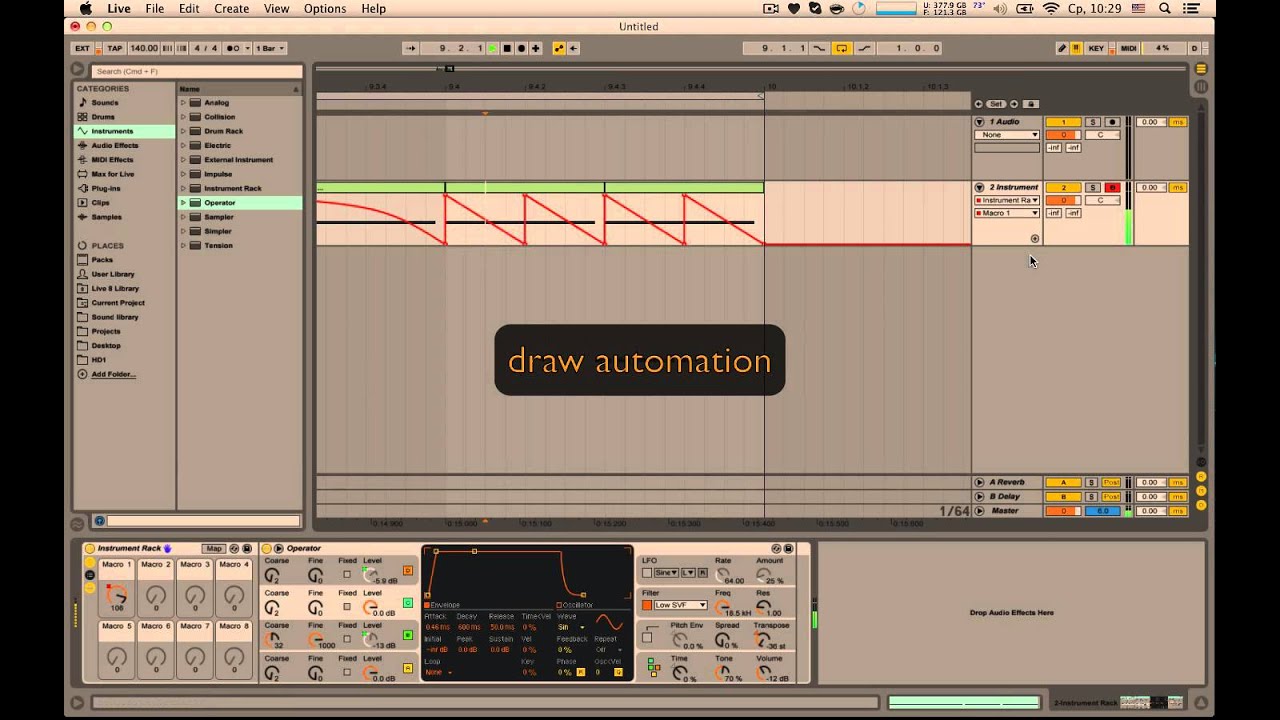Click the Spotlight search icon
The width and height of the screenshot is (1280, 720).
[1165, 9]
